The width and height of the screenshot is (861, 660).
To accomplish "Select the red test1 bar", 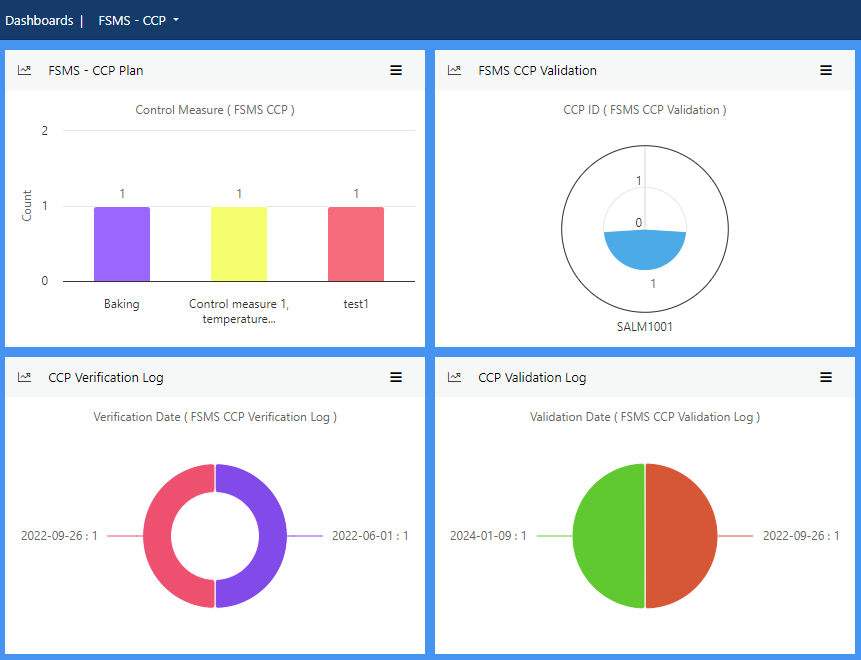I will [356, 244].
